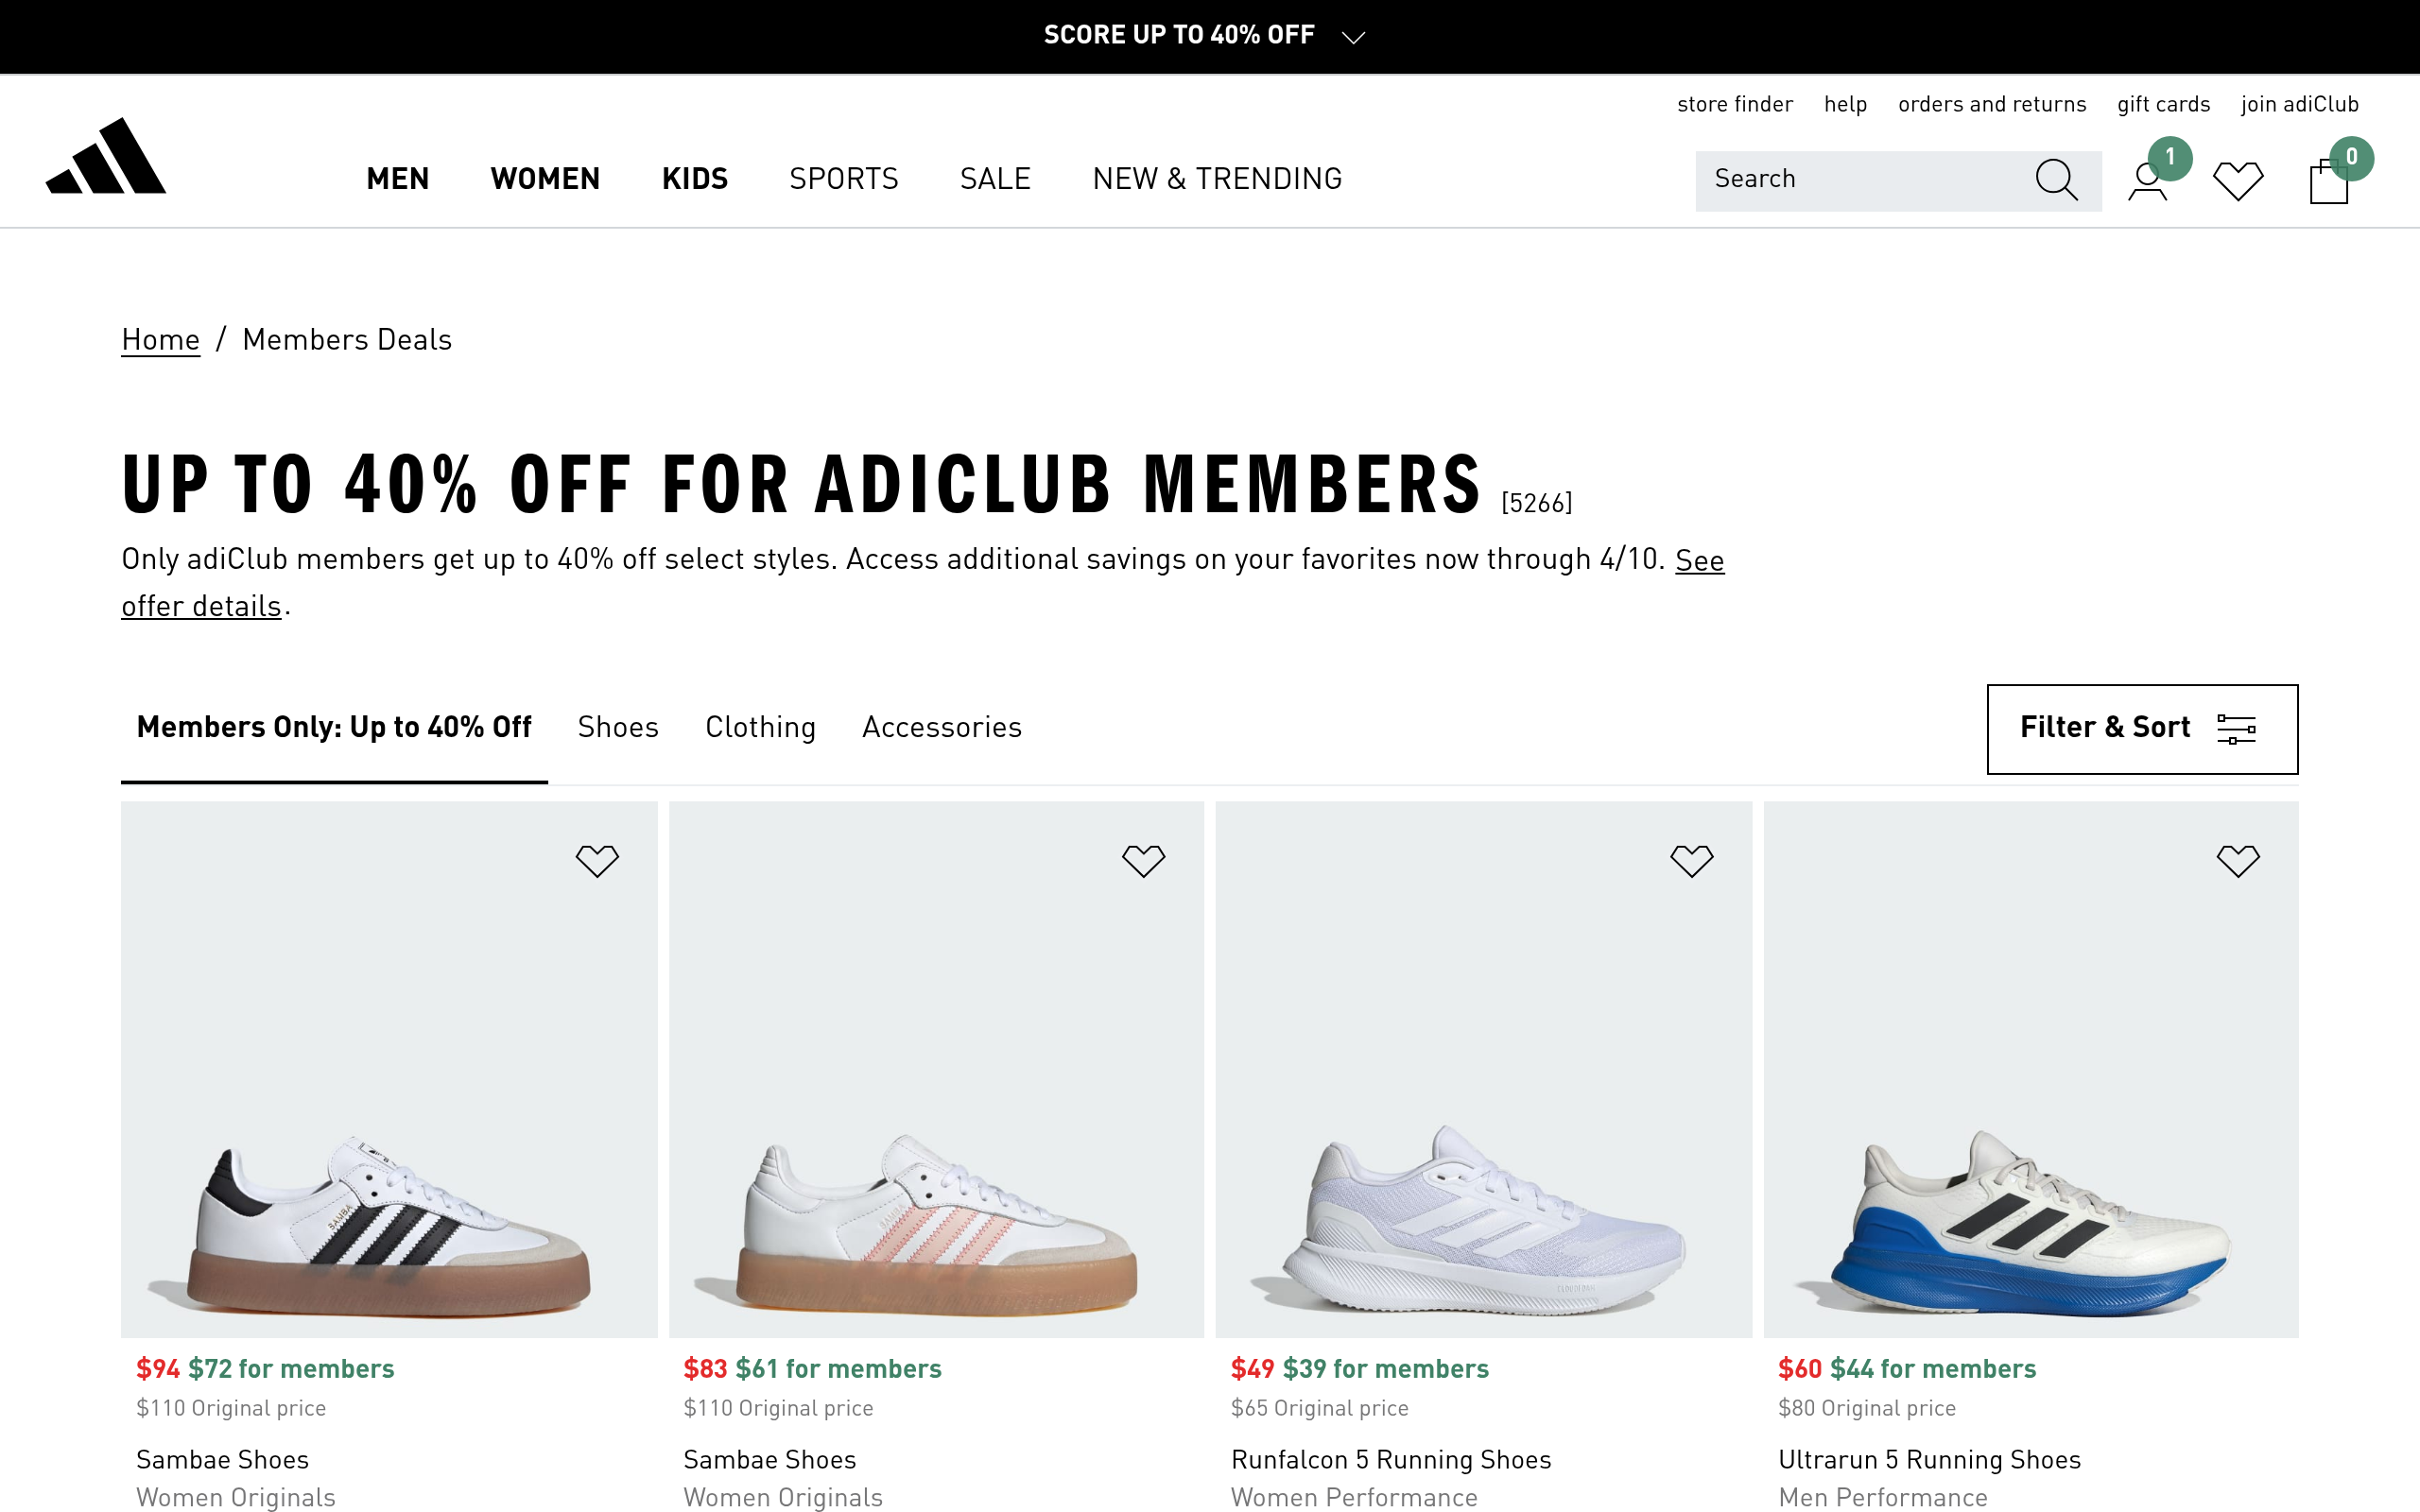The height and width of the screenshot is (1512, 2420).
Task: Open the shopping bag icon
Action: pos(2328,182)
